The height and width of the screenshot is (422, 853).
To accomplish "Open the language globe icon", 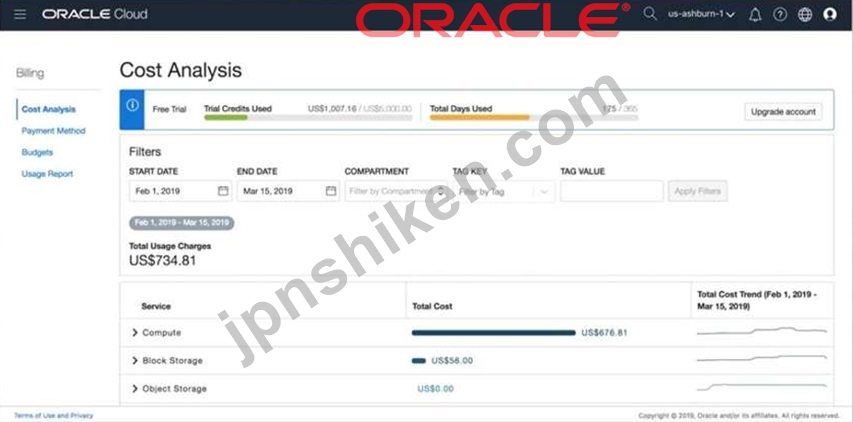I will (805, 15).
